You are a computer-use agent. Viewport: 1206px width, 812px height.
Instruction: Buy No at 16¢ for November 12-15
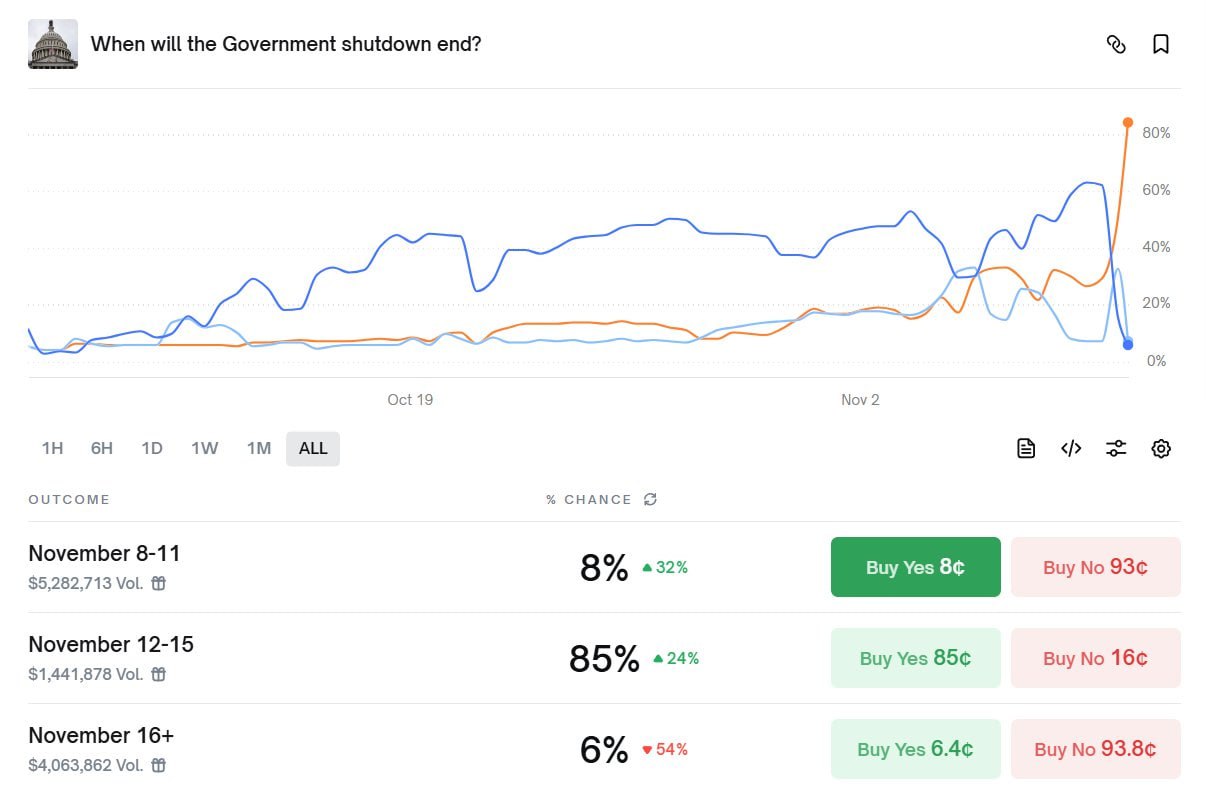[1095, 658]
